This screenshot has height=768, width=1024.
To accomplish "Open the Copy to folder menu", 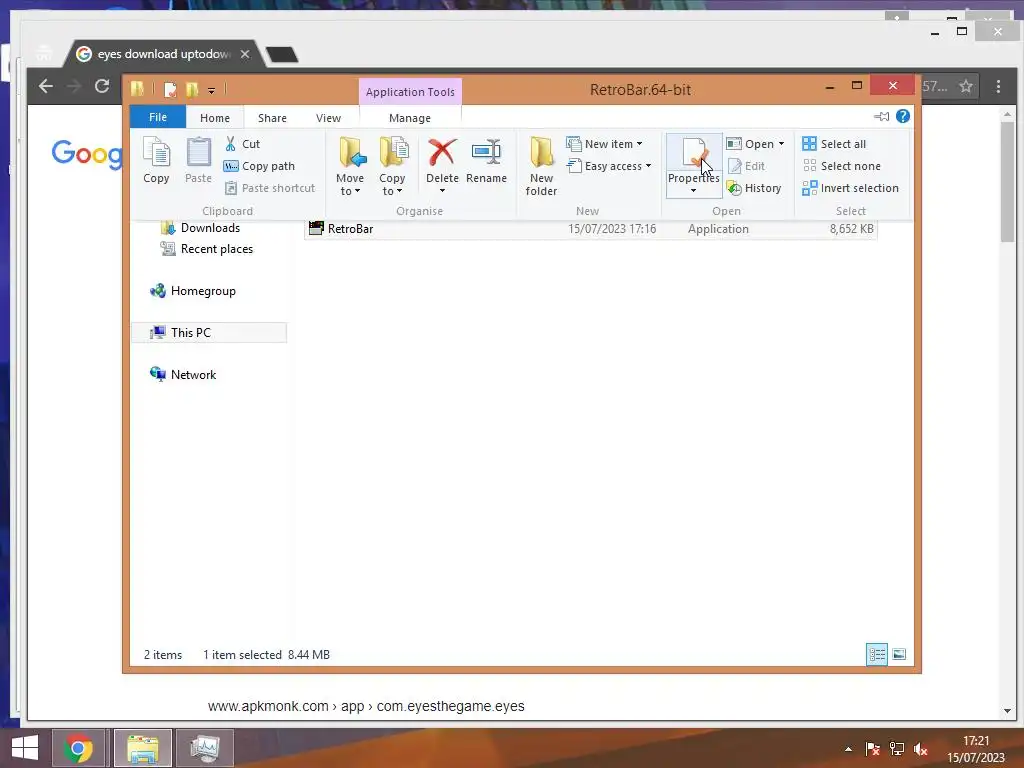I will pyautogui.click(x=392, y=167).
